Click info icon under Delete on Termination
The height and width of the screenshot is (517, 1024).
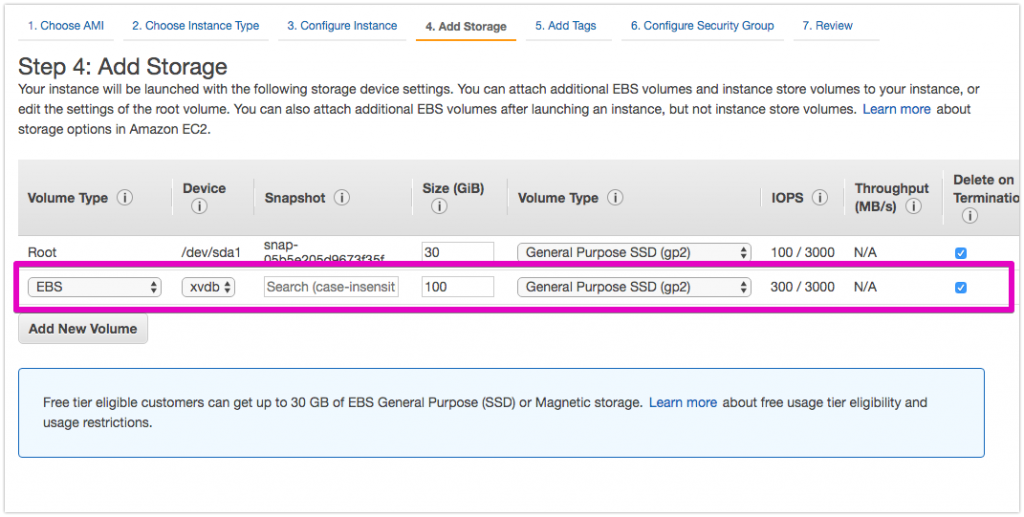(x=969, y=215)
